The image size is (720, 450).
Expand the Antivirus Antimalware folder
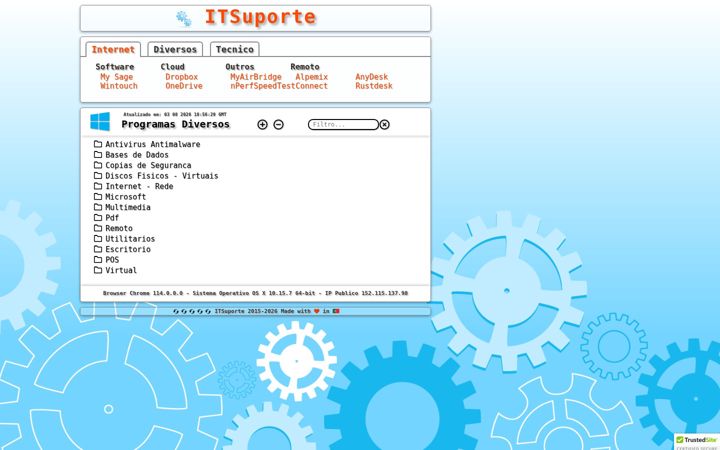pyautogui.click(x=153, y=144)
